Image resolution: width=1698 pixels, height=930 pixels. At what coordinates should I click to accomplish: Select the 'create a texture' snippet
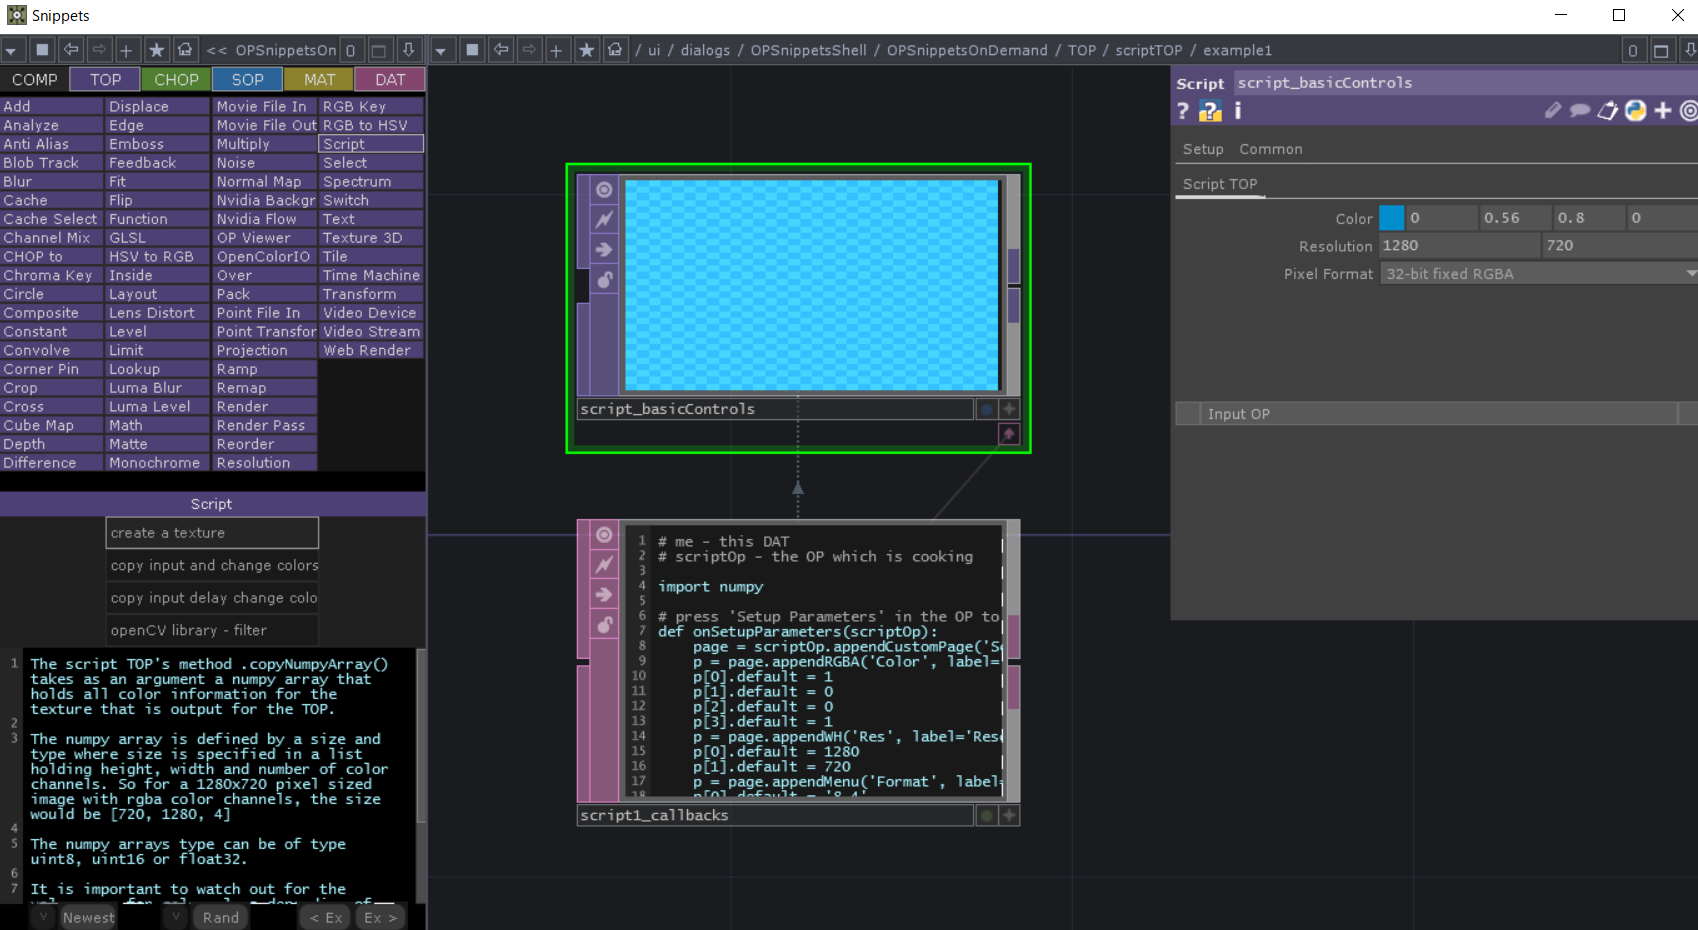pos(211,532)
